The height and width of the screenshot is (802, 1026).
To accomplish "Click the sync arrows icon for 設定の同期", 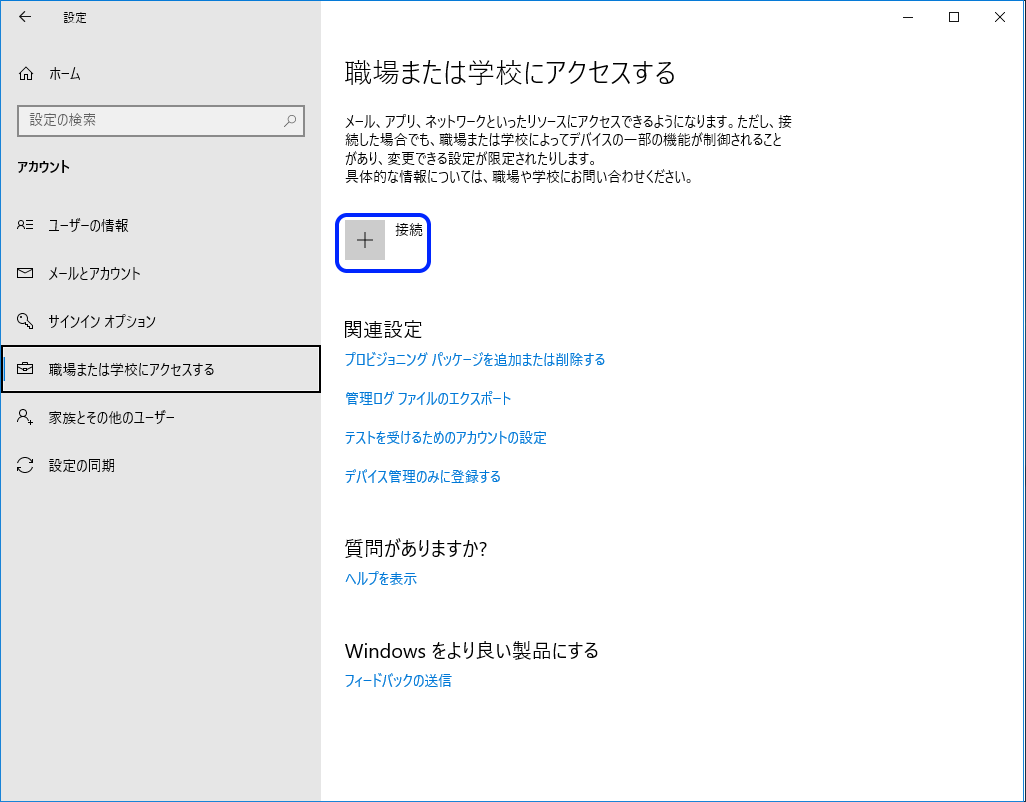I will [25, 465].
